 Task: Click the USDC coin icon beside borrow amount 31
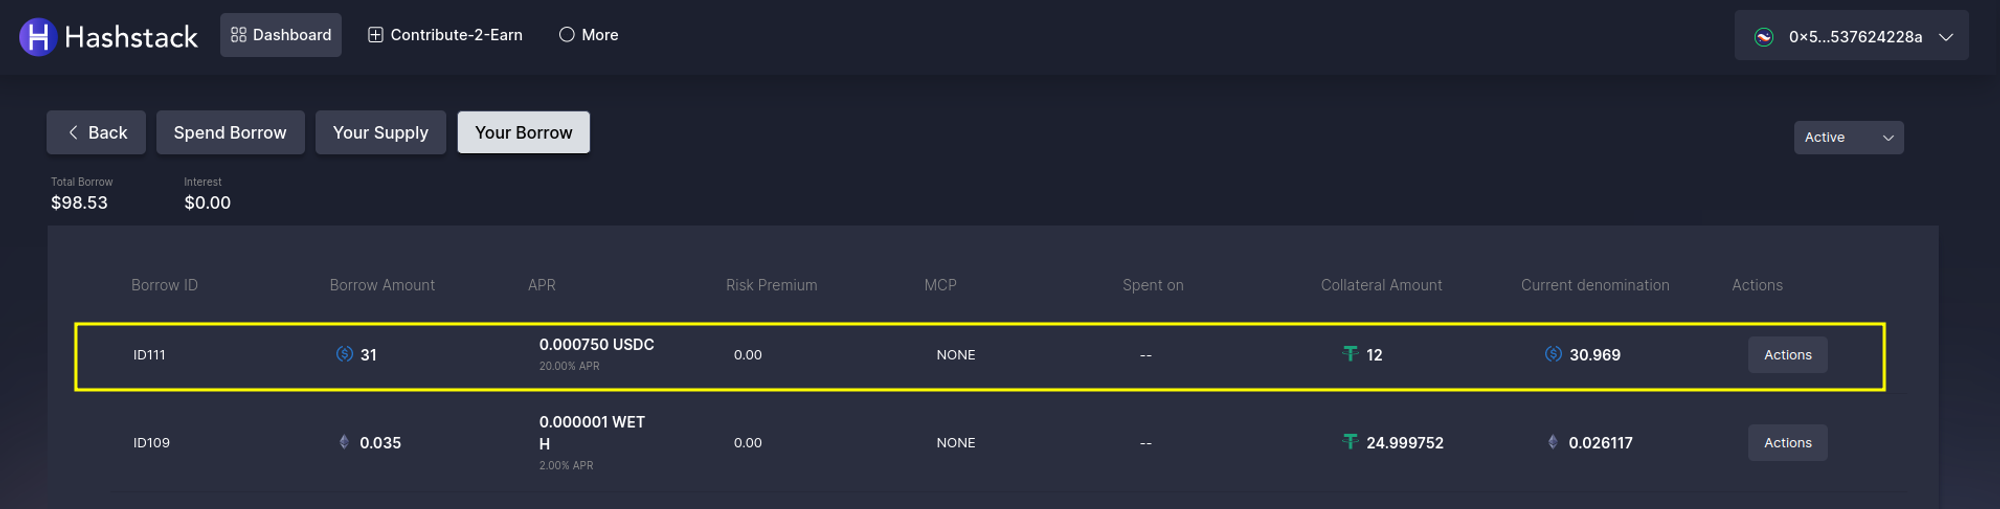pos(344,354)
